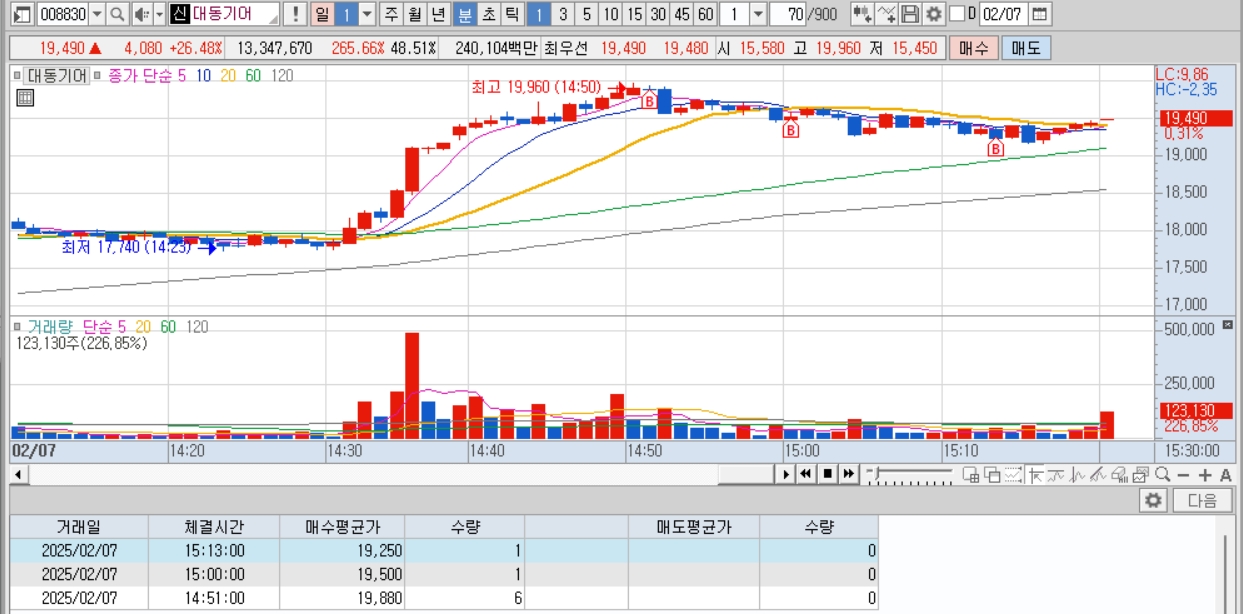This screenshot has height=614, width=1243.
Task: Click the trade history settings gear icon
Action: coord(1154,500)
